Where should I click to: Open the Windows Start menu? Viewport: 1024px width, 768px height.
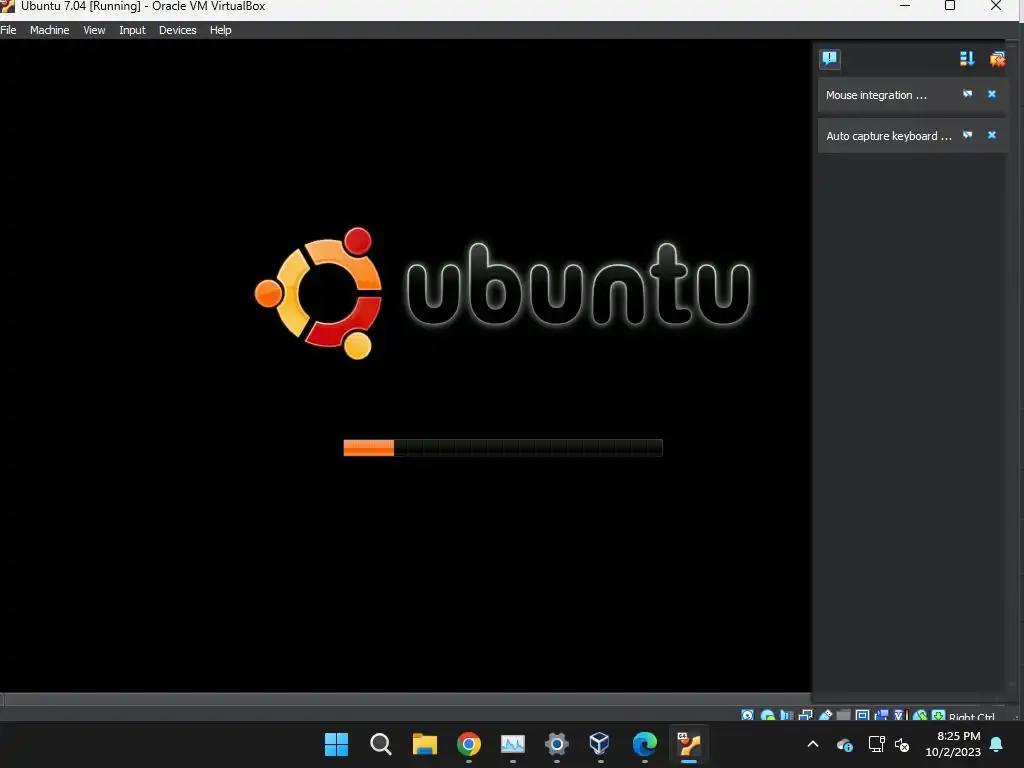(336, 744)
